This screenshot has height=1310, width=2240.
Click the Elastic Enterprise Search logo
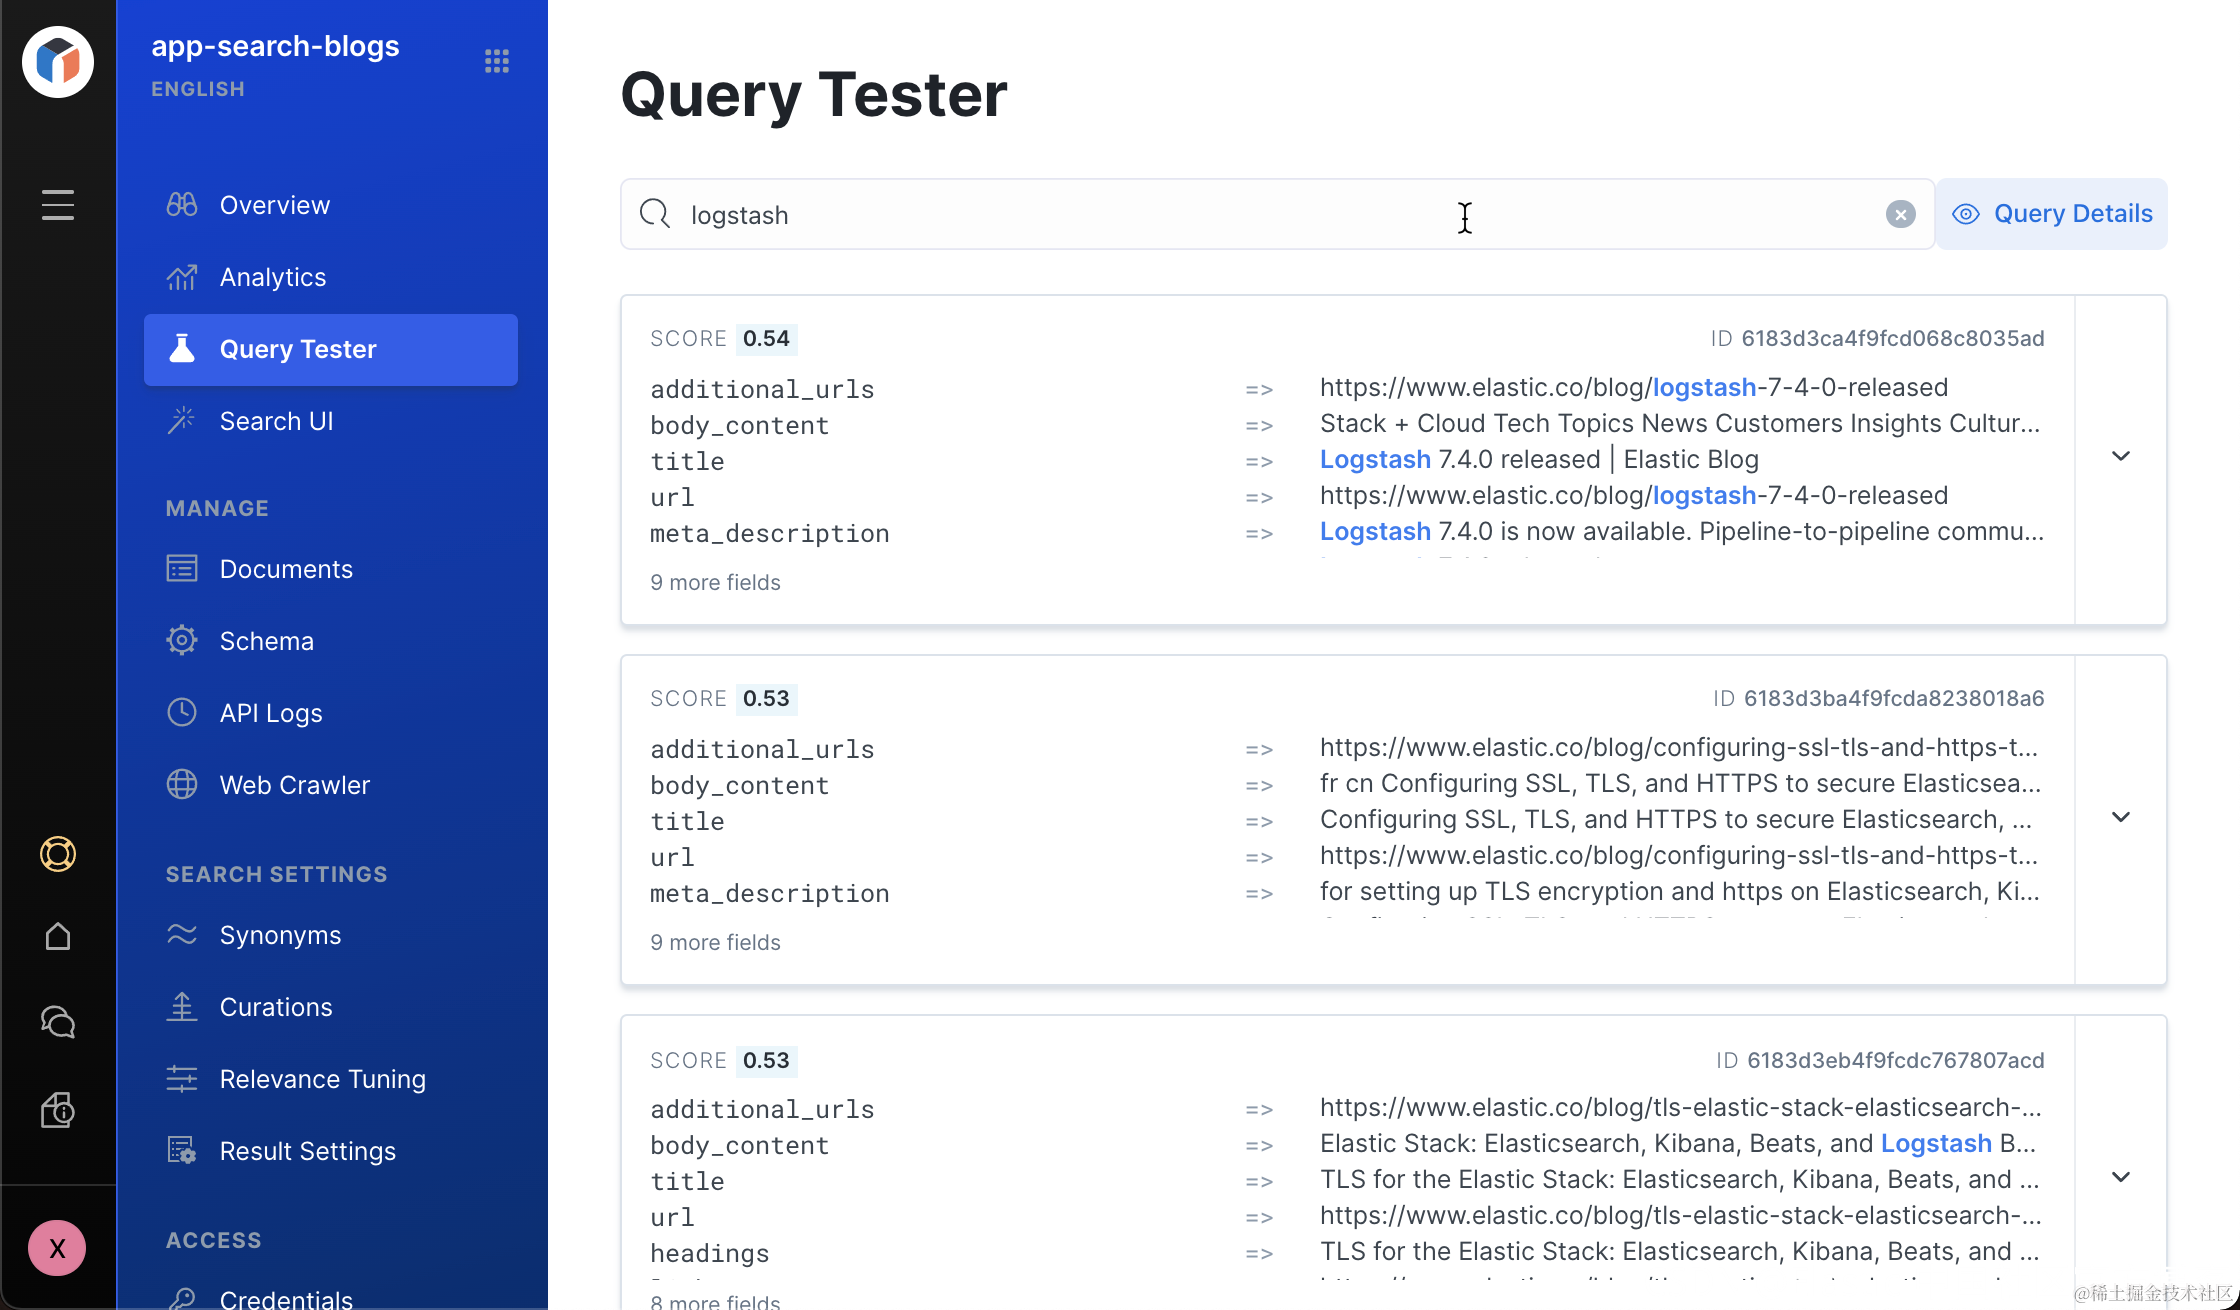tap(58, 62)
